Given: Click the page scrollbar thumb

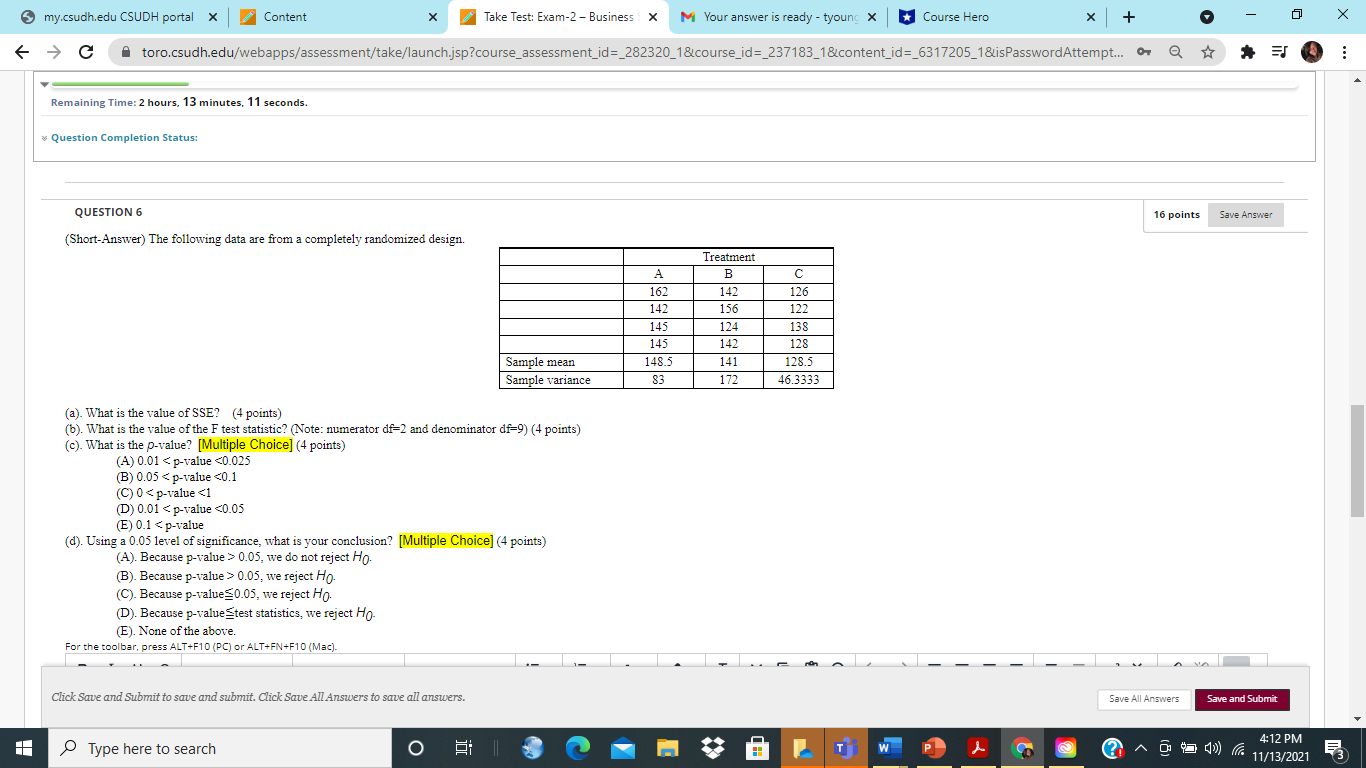Looking at the screenshot, I should [1357, 461].
